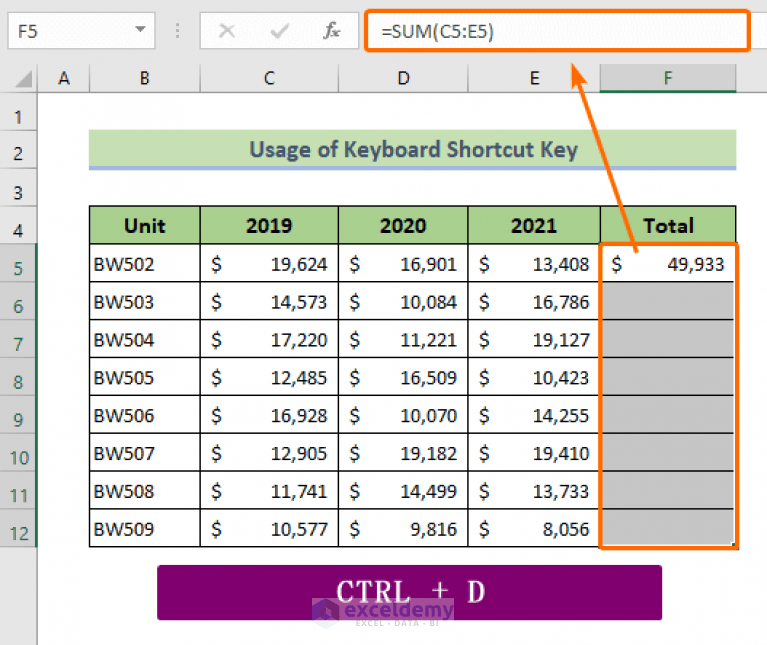Click the 12,485 cell in BW505 row
This screenshot has width=767, height=645.
pos(269,377)
